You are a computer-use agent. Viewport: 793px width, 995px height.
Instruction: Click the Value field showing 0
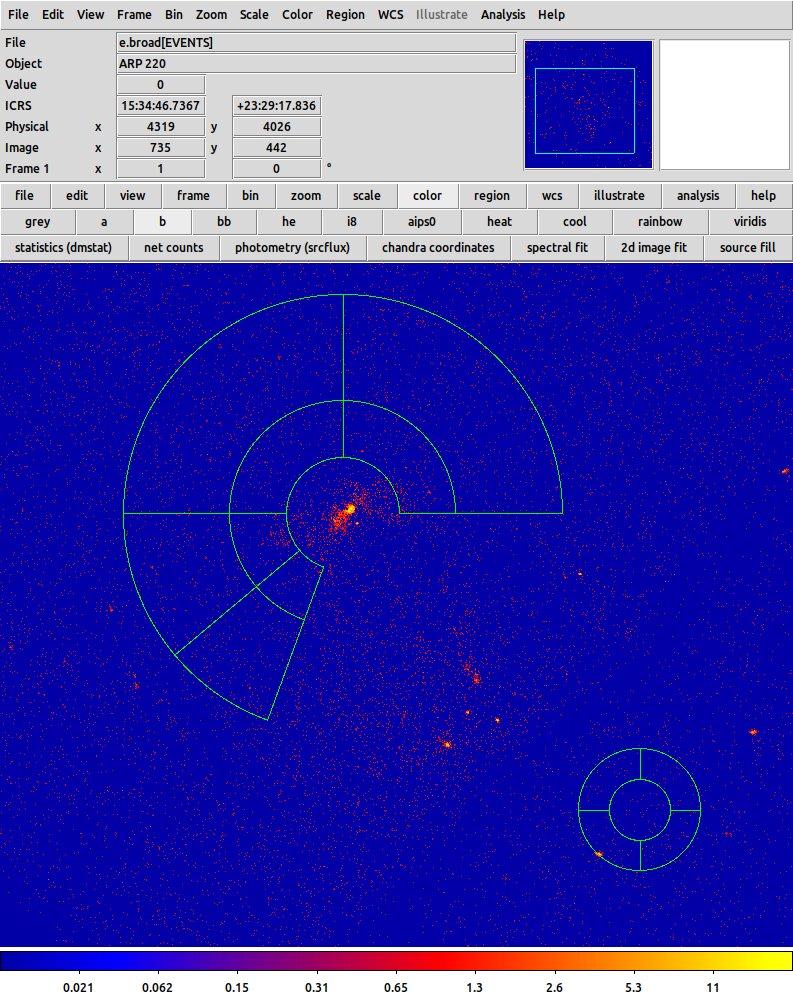[161, 84]
